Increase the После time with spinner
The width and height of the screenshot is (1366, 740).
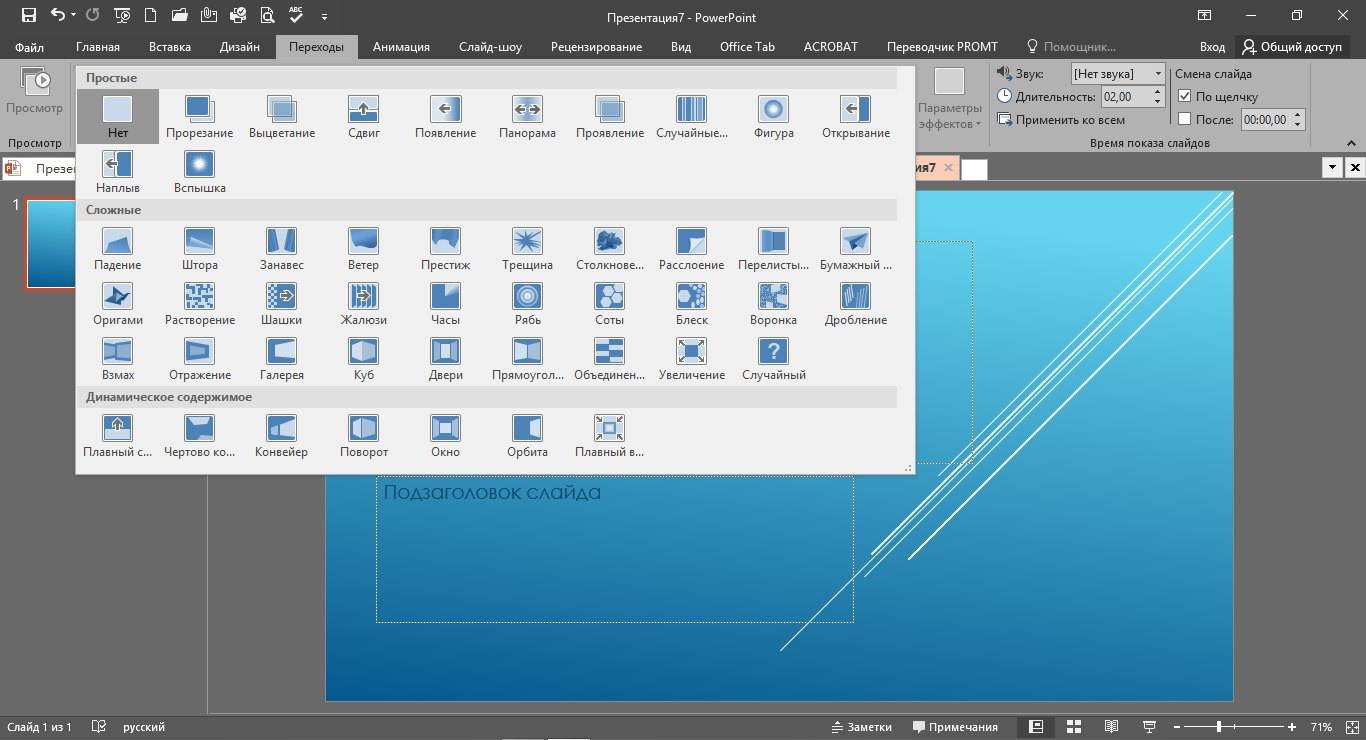click(1298, 115)
